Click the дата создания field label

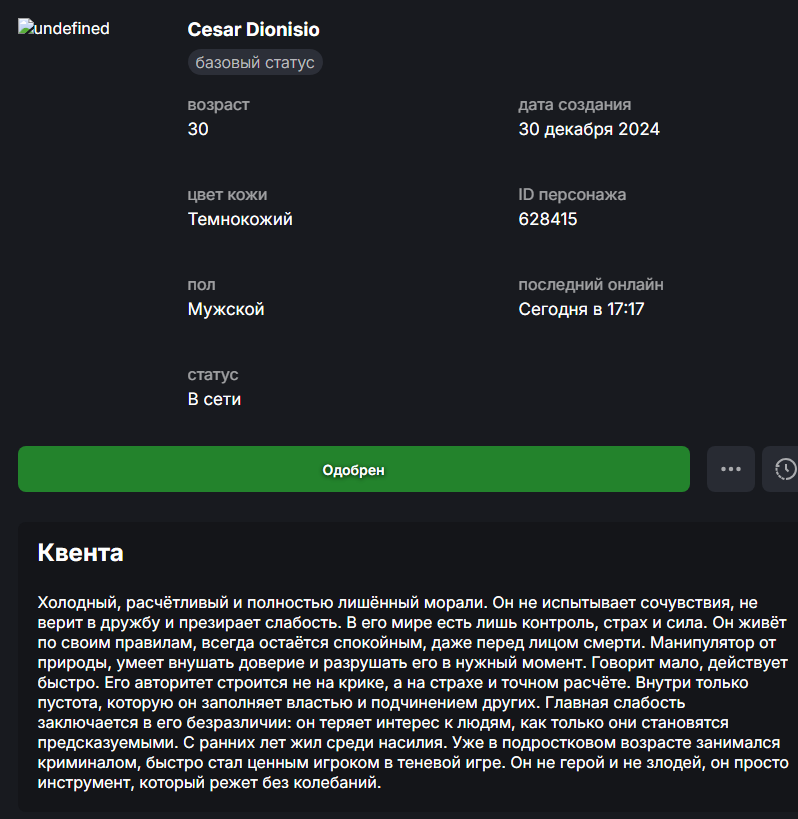pos(574,105)
